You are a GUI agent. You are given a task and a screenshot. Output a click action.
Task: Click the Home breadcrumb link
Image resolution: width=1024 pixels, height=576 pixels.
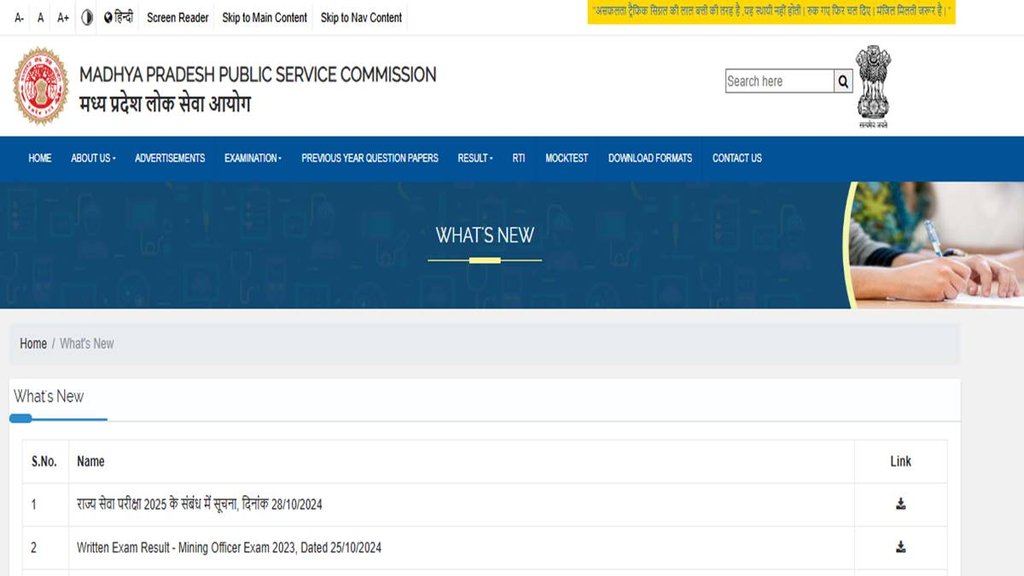pos(33,344)
